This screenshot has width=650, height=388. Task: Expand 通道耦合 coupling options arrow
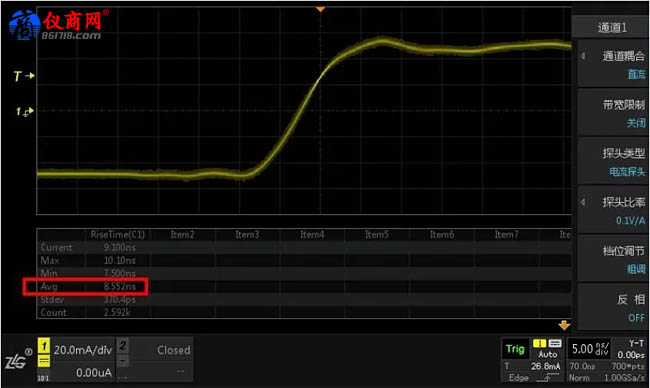583,56
